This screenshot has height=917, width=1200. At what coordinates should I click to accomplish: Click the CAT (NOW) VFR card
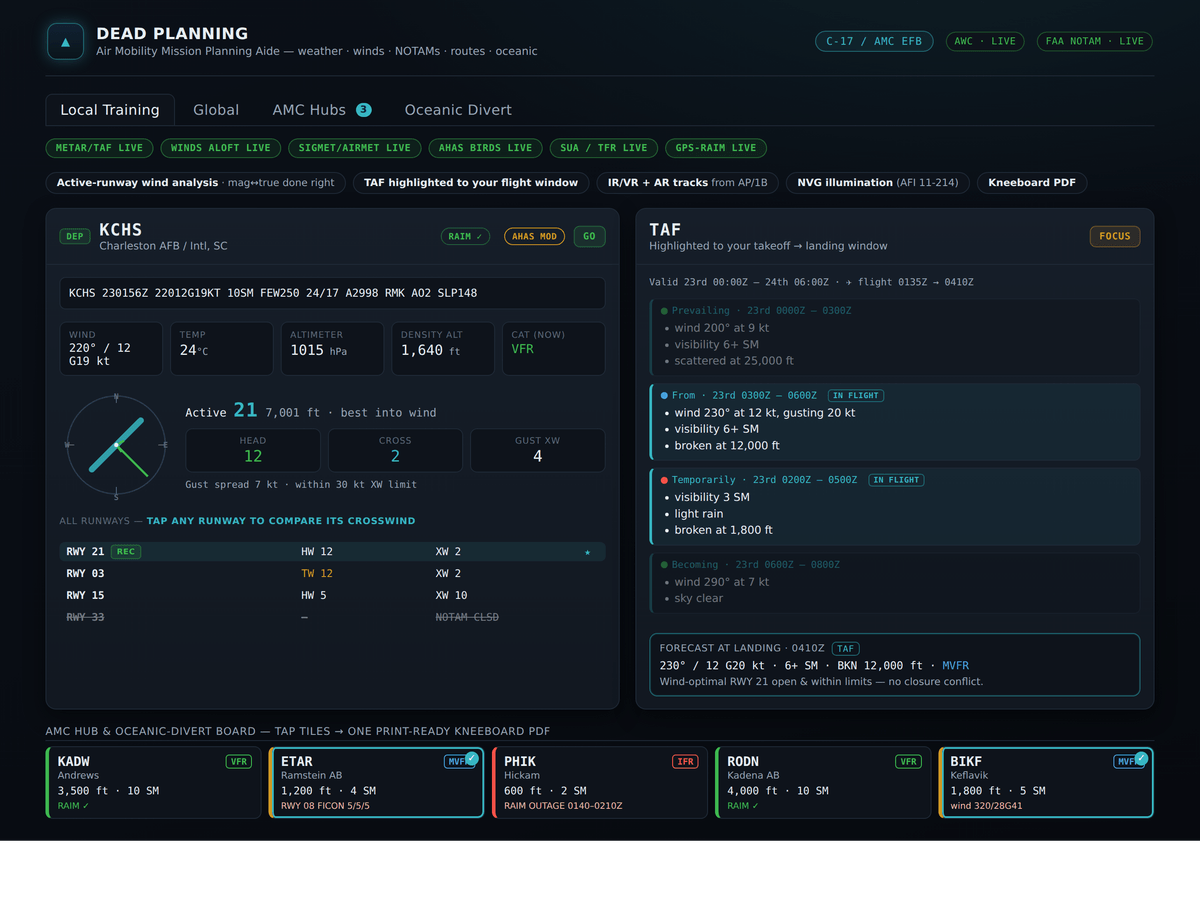554,349
